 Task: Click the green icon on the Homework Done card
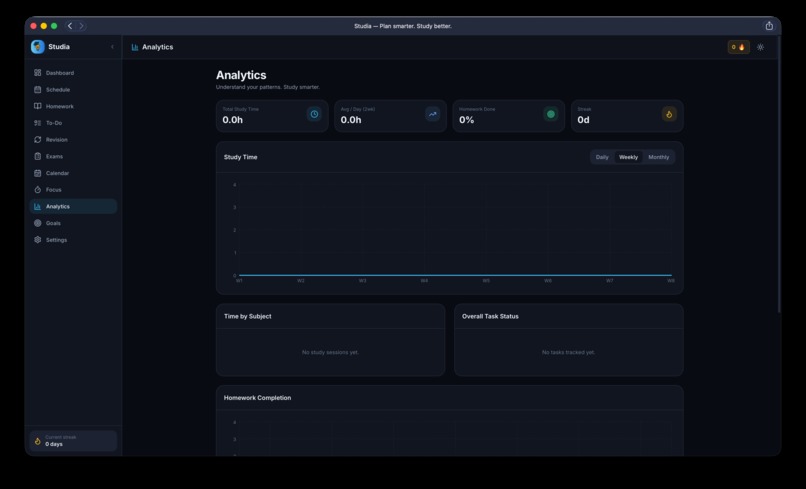551,114
